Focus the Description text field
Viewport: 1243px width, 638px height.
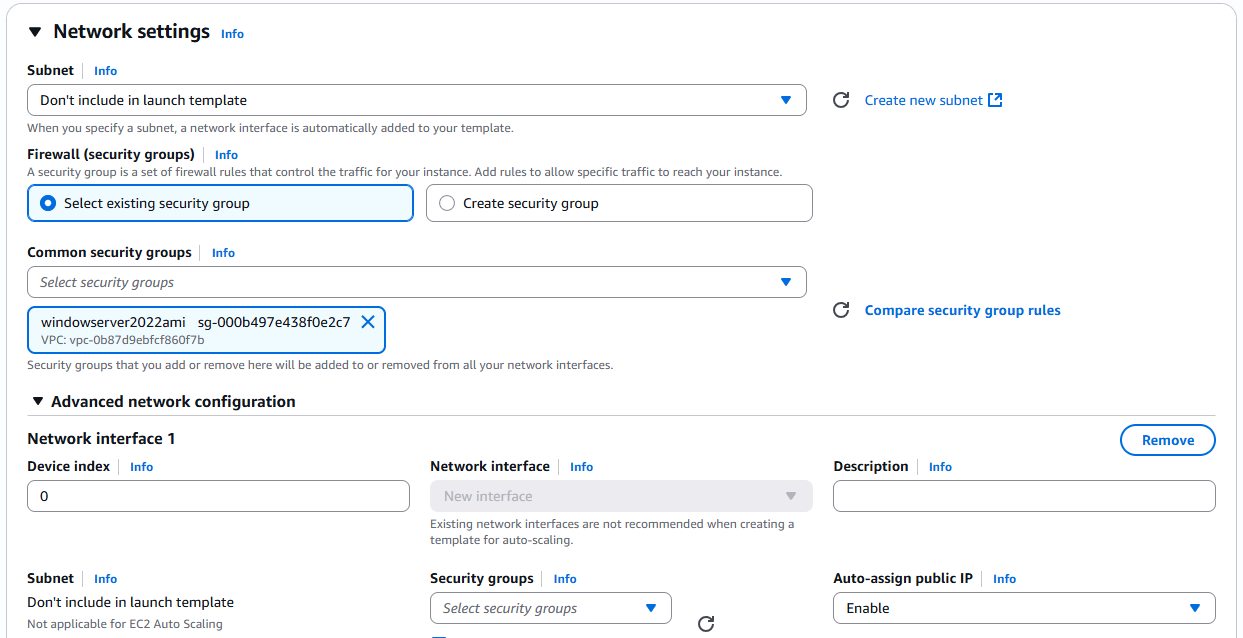point(1023,496)
